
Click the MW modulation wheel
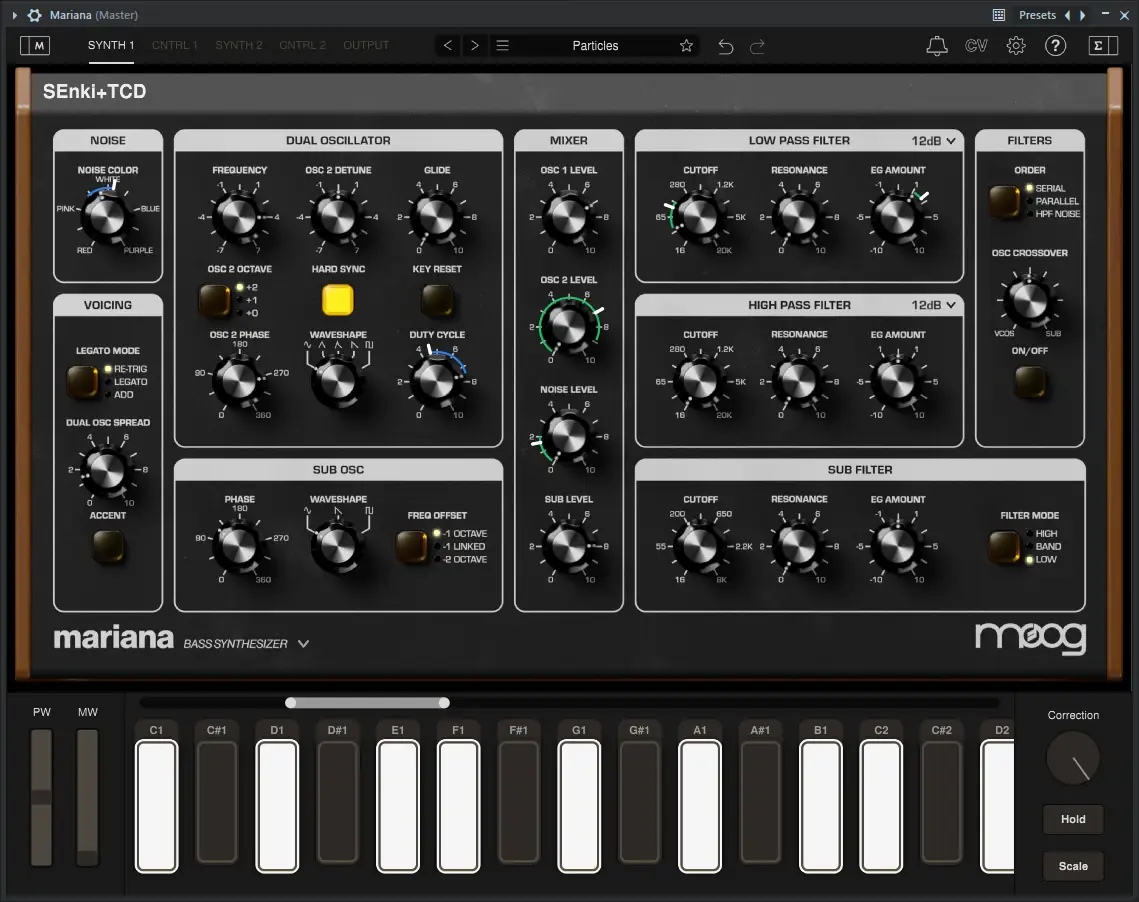(87, 795)
